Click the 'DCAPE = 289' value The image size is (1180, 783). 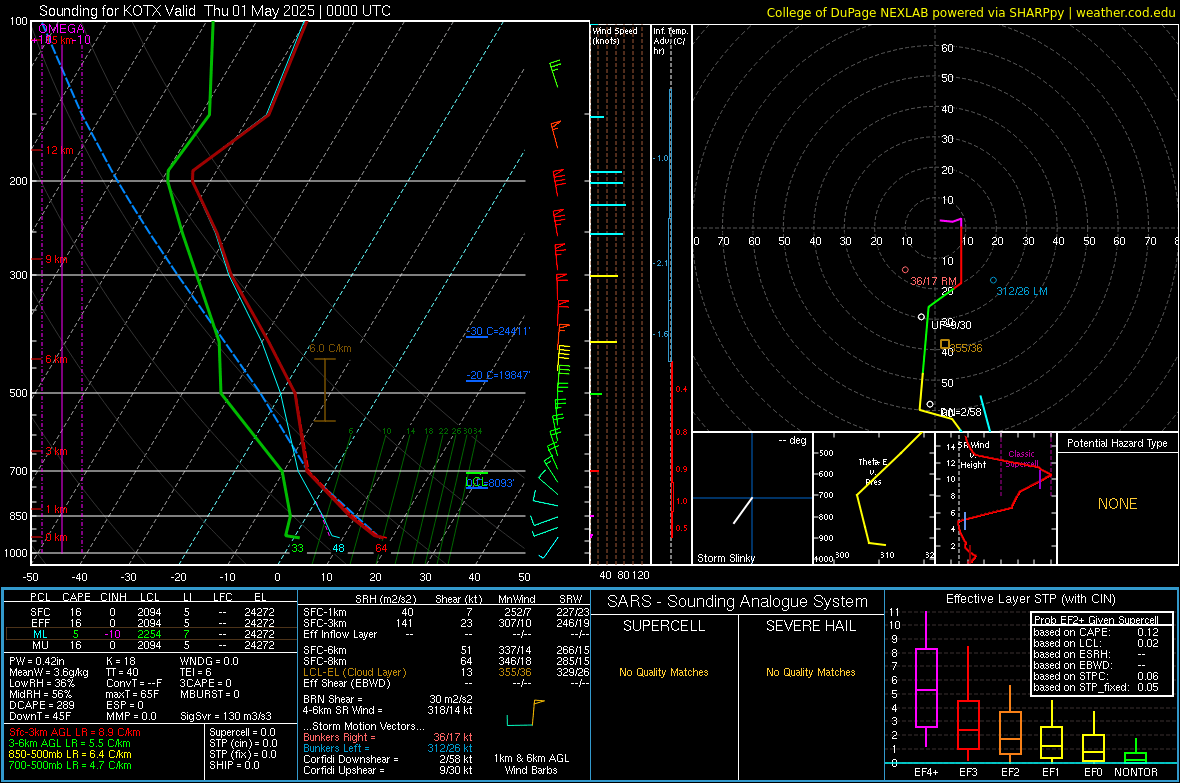coord(41,705)
